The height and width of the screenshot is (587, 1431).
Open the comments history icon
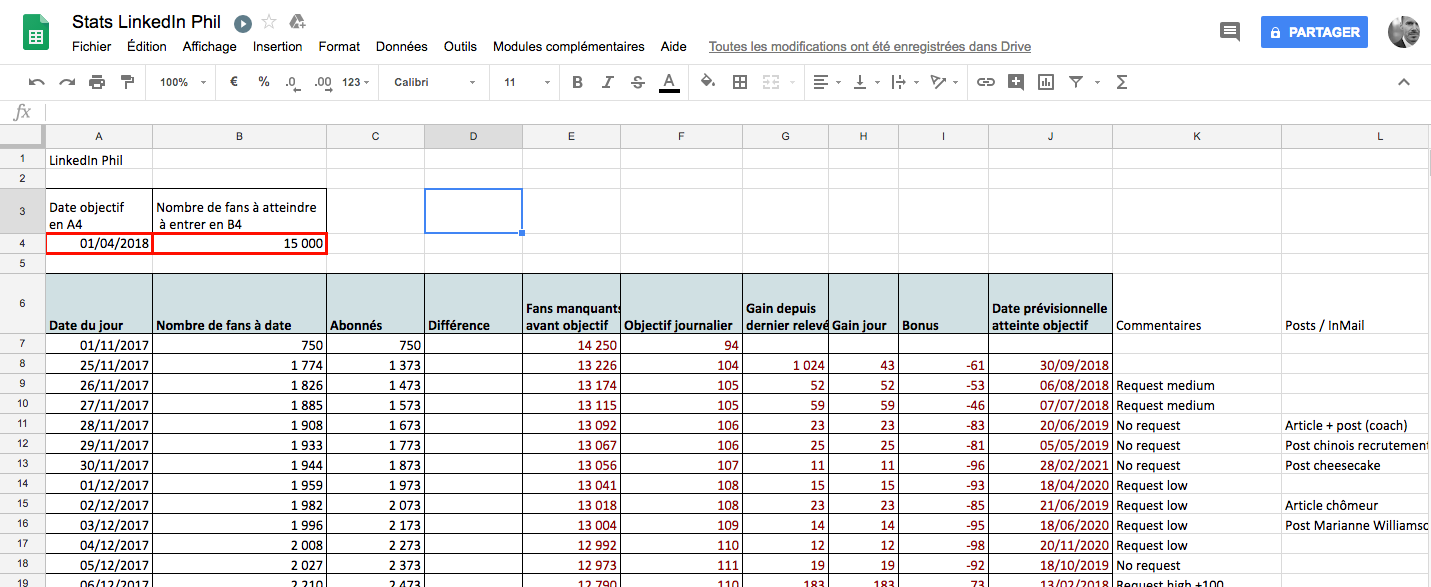[x=1230, y=32]
